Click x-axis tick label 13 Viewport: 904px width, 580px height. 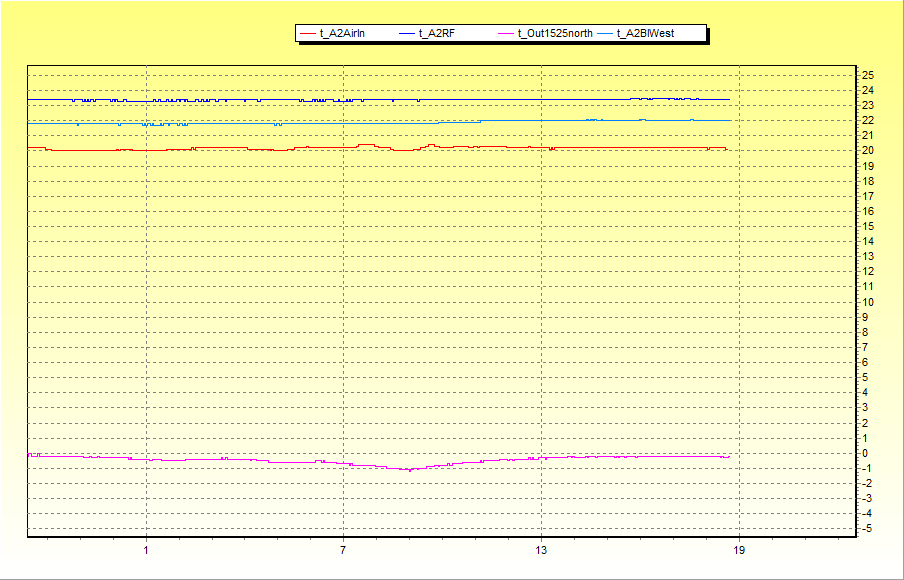click(x=541, y=551)
